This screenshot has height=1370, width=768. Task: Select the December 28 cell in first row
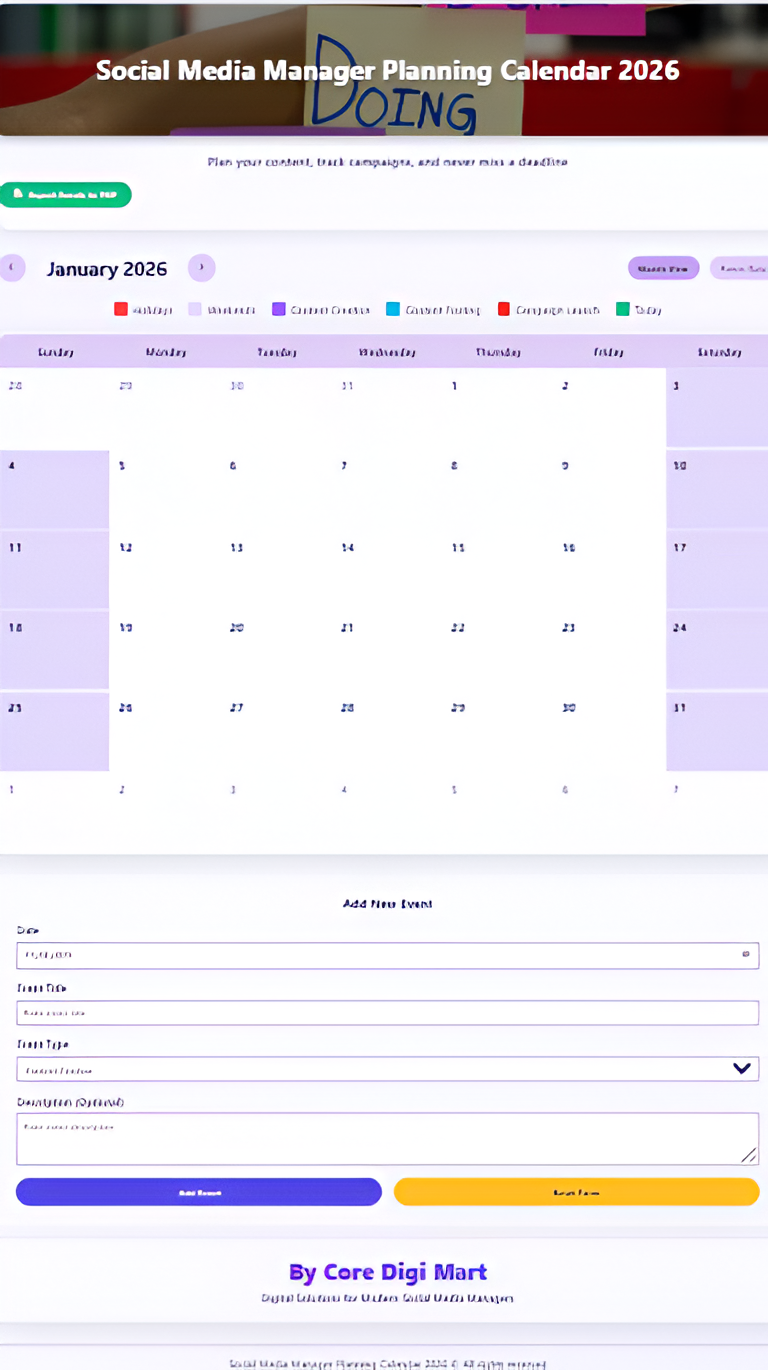54,408
